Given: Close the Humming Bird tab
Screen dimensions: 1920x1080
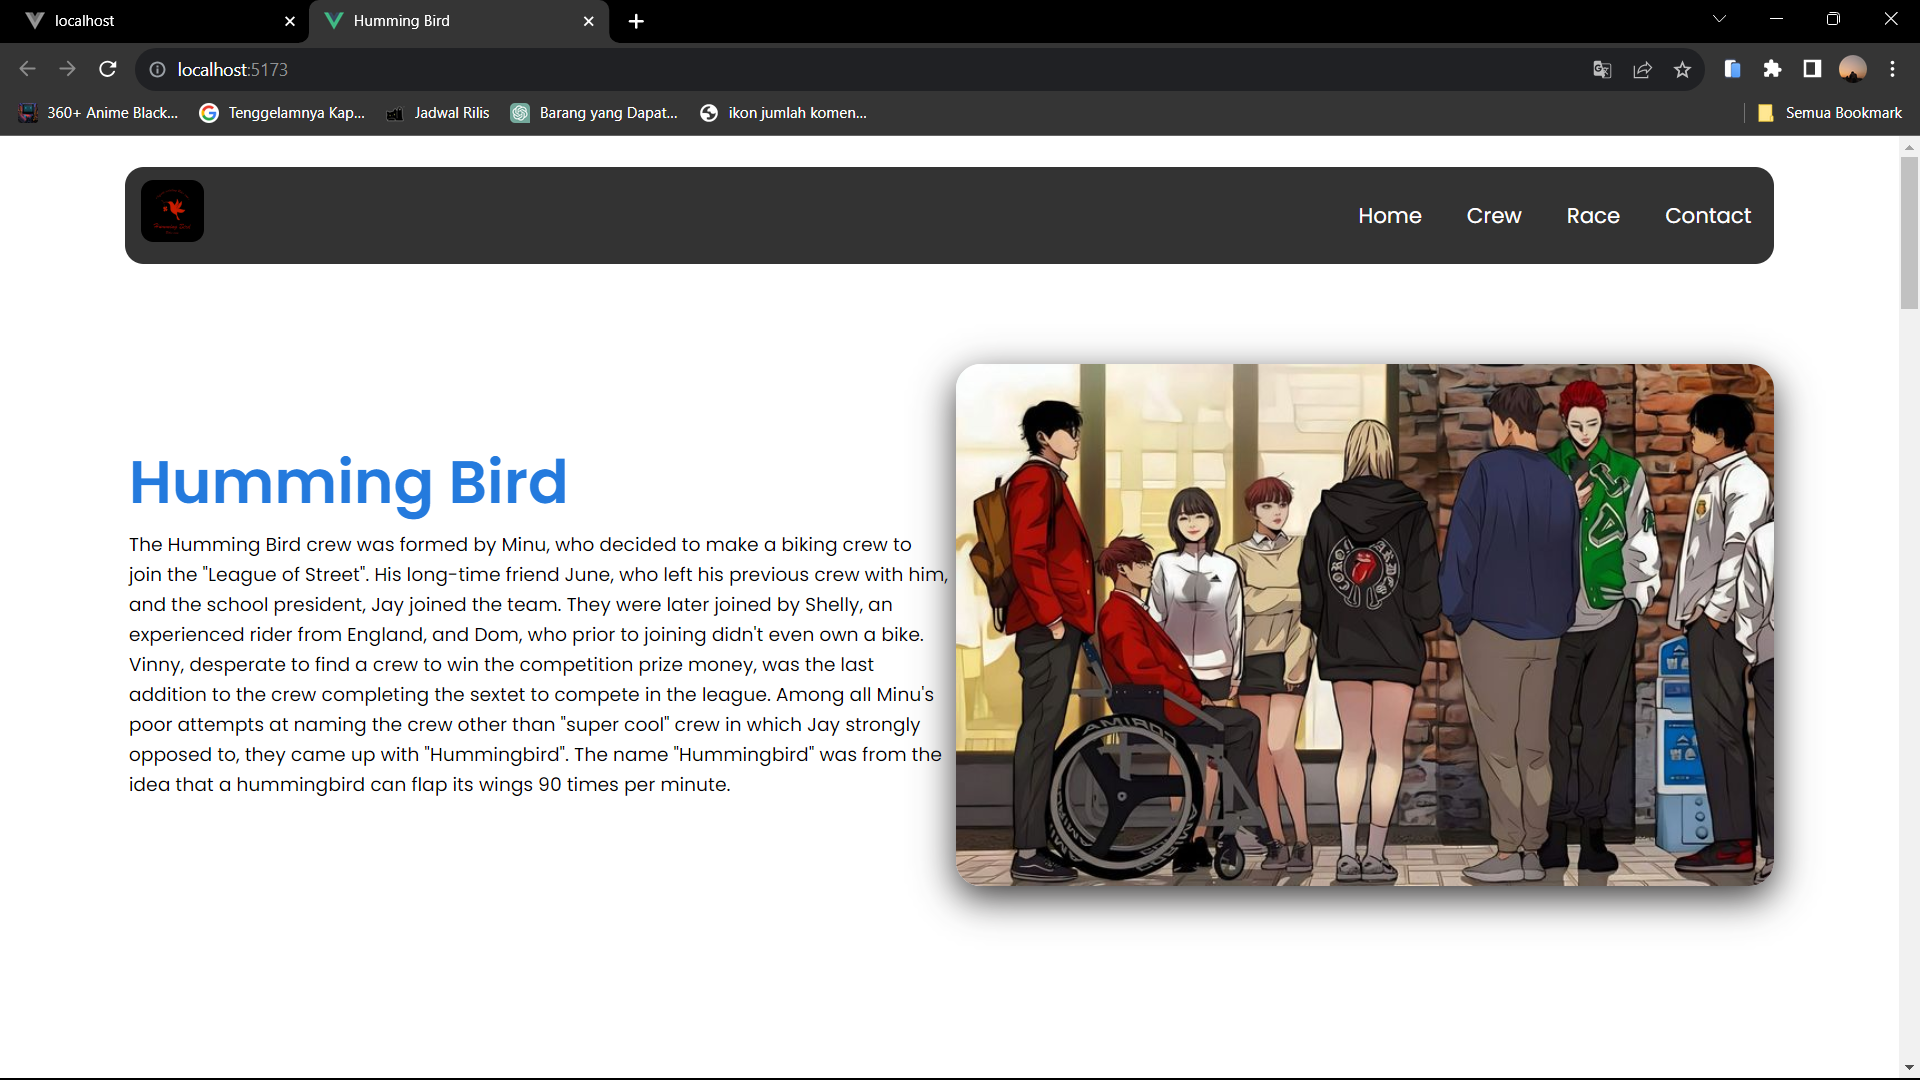Looking at the screenshot, I should click(x=588, y=21).
